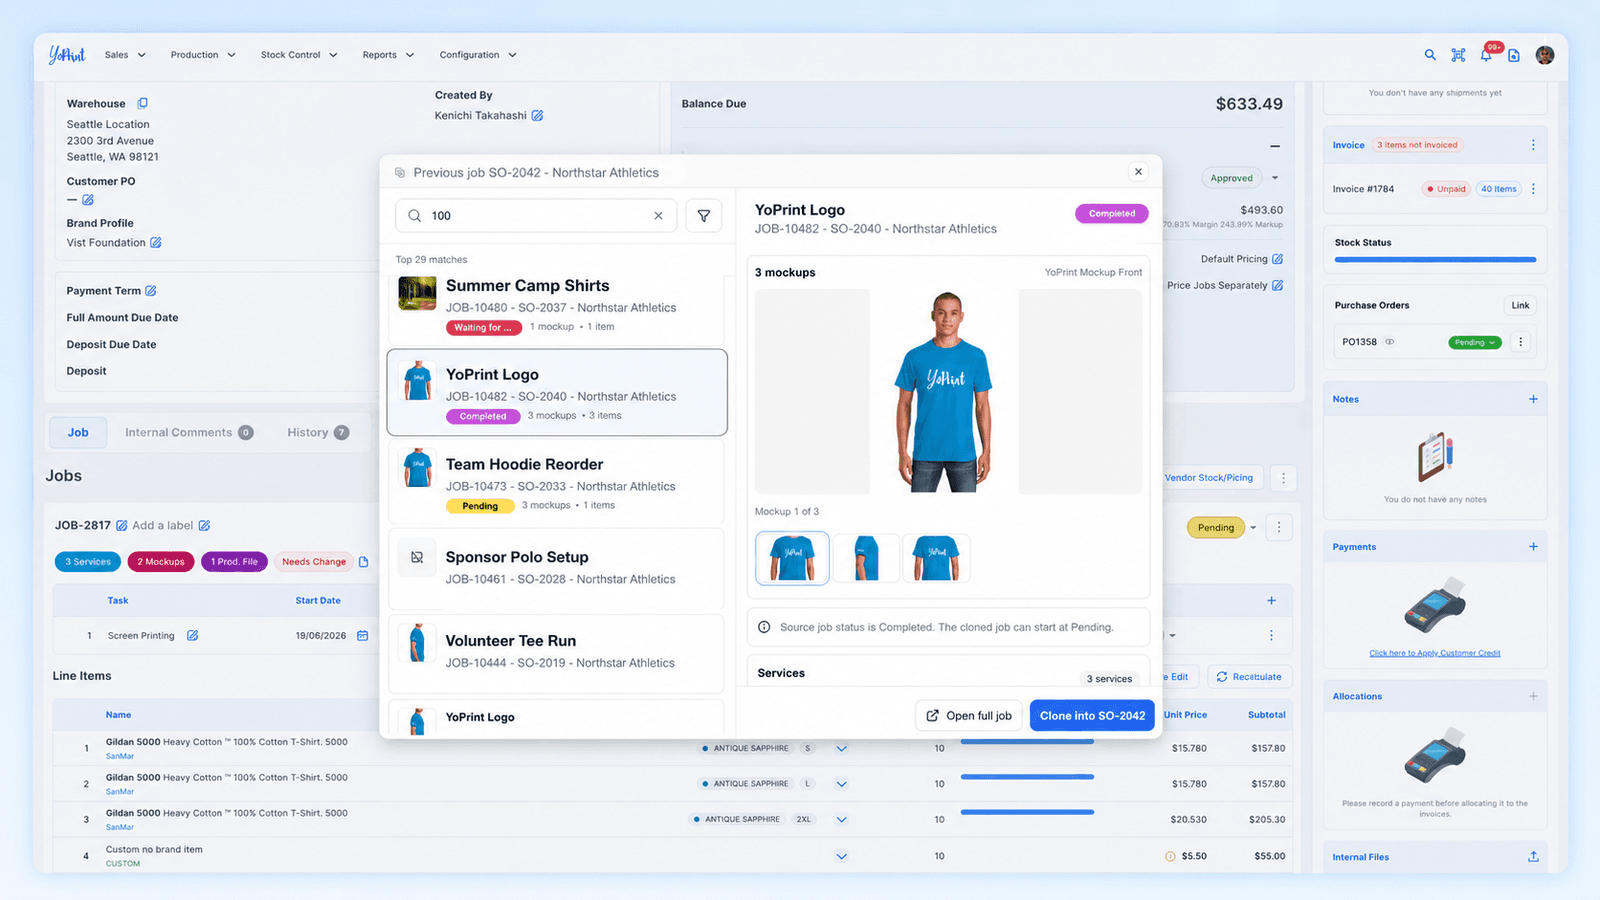Select Summer Camp Shirts job result
1600x900 pixels.
click(x=556, y=307)
